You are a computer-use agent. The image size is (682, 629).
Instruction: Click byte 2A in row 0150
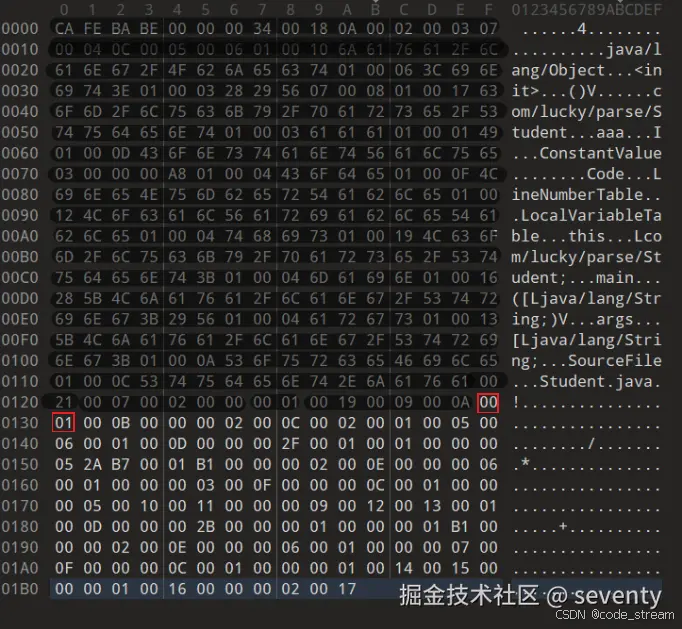coord(92,465)
